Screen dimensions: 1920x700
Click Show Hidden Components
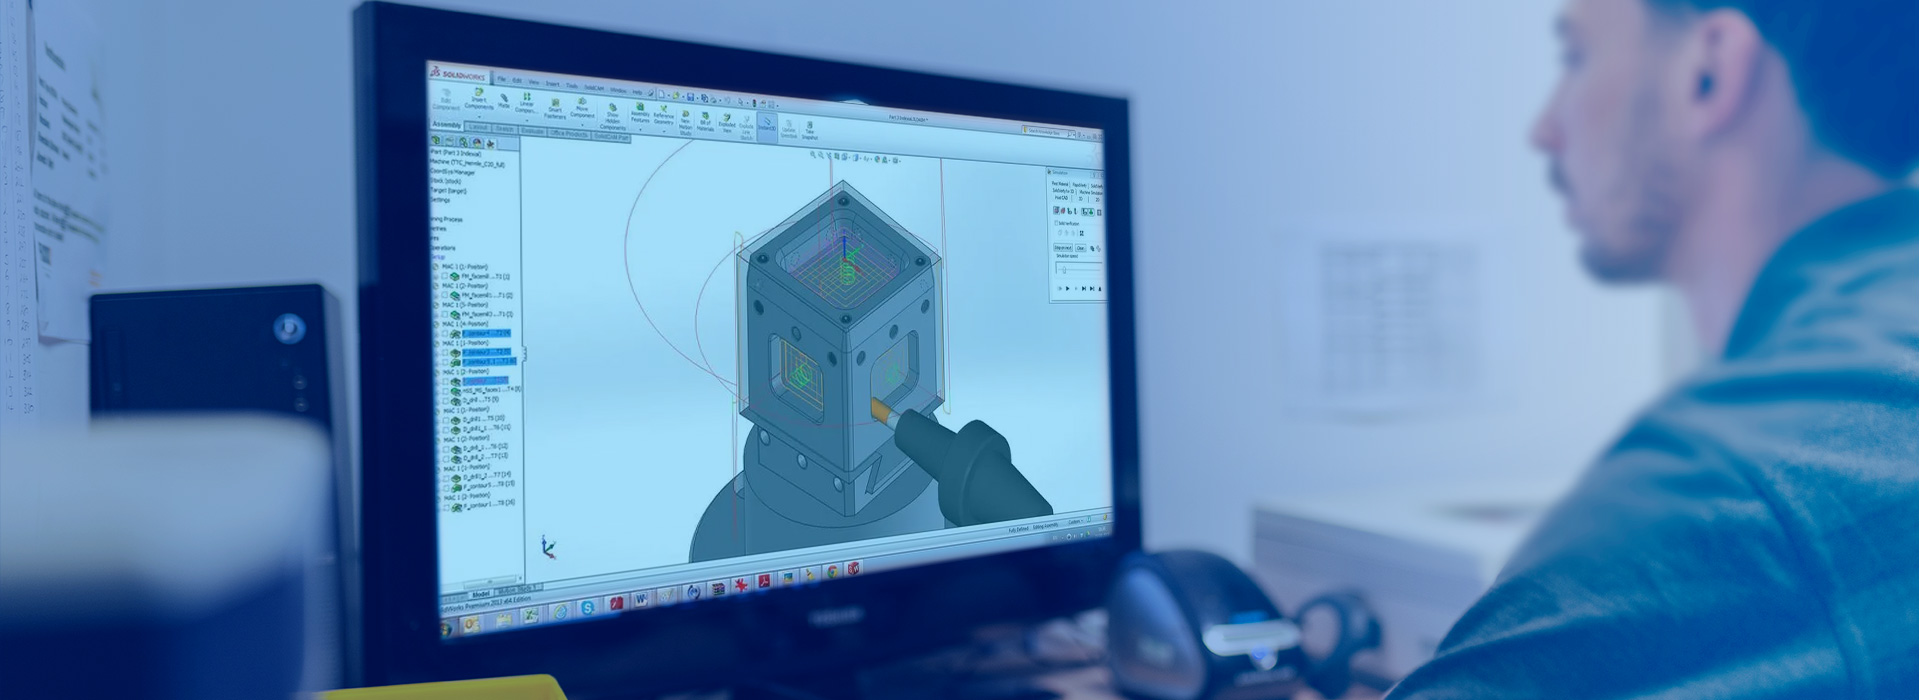point(612,116)
